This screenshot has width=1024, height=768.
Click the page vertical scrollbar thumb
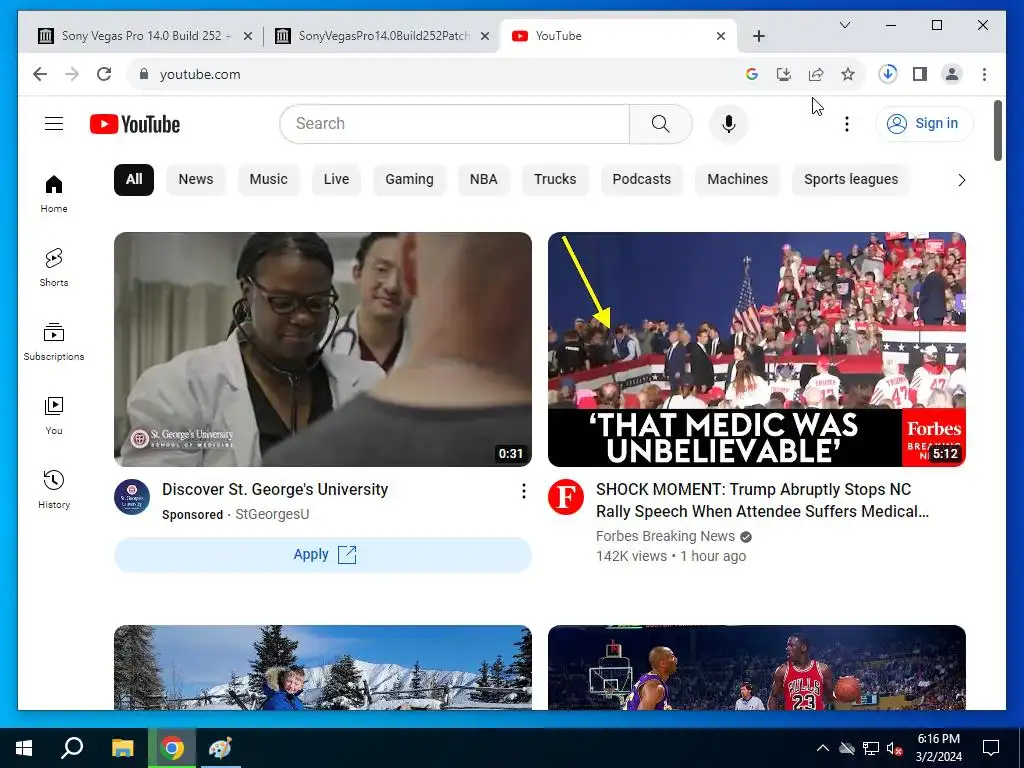[997, 130]
